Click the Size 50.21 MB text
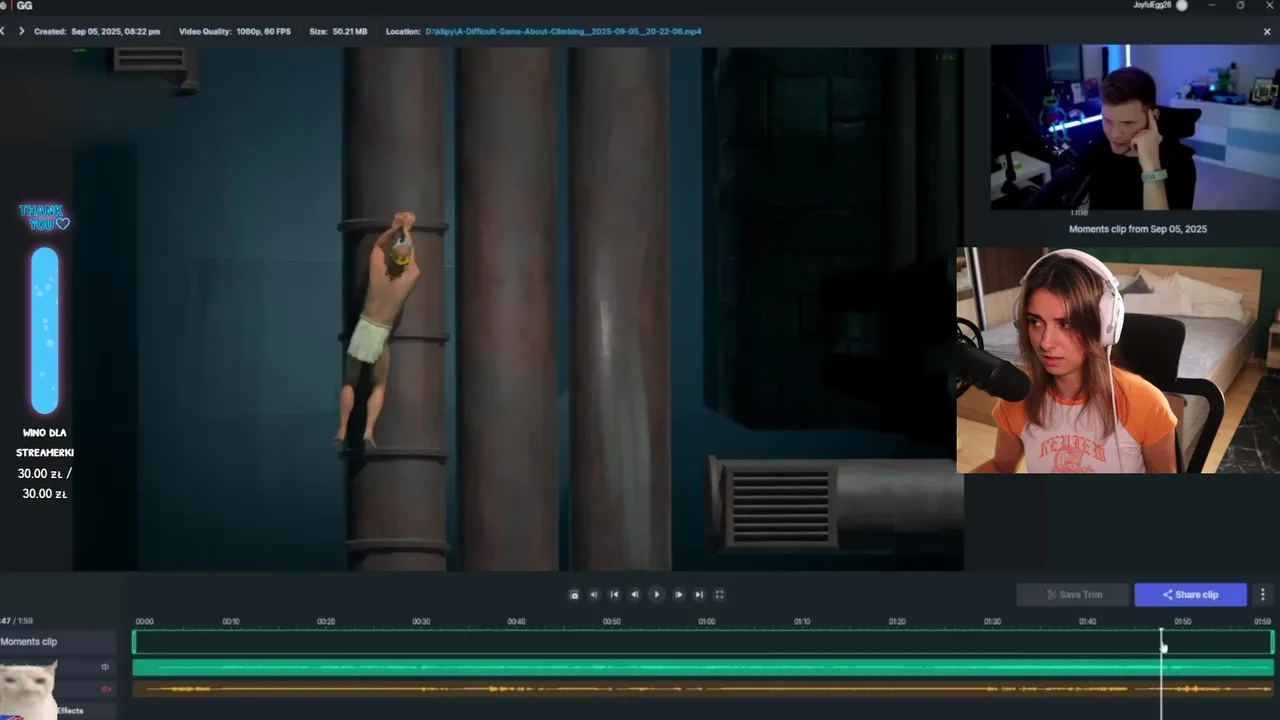 click(338, 32)
